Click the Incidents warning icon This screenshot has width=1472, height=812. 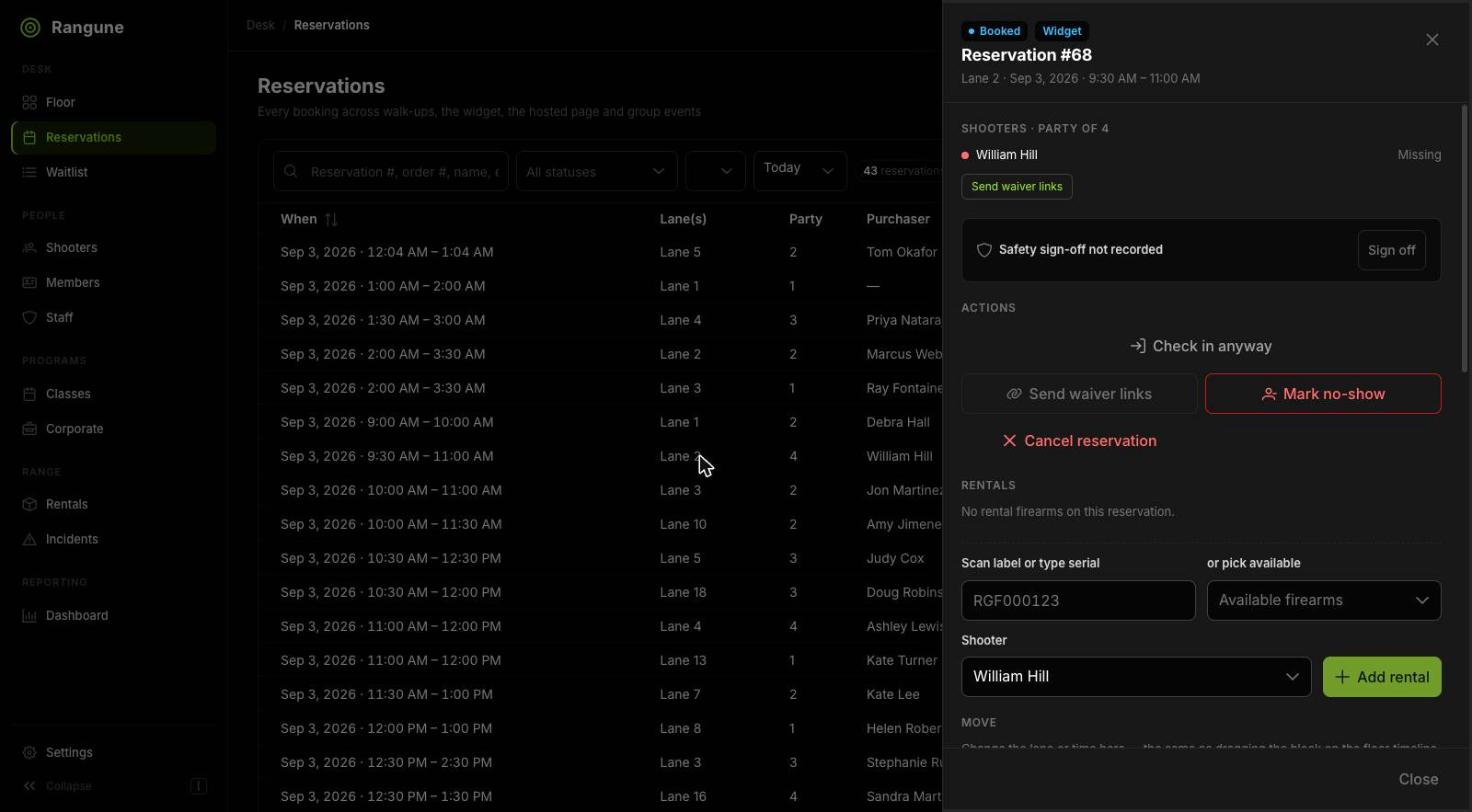(30, 539)
